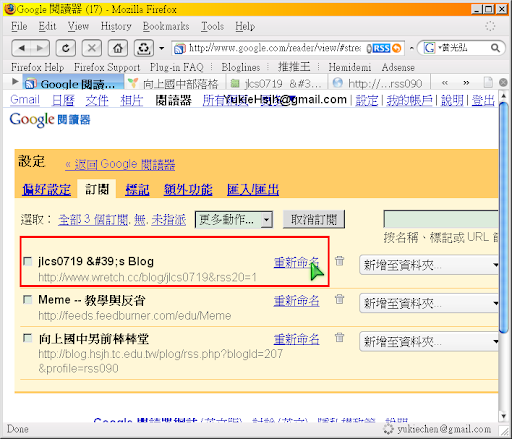Reload the page with the refresh icon

tap(66, 48)
